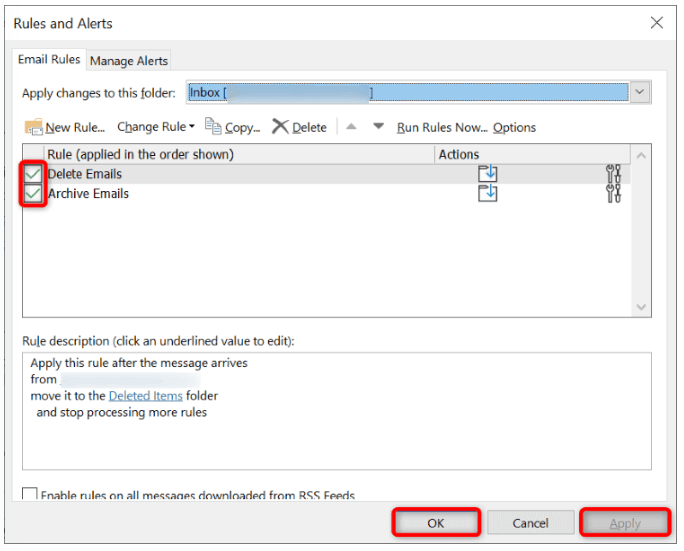Uncheck the Delete Emails rule checkbox
The width and height of the screenshot is (684, 551).
click(x=33, y=174)
